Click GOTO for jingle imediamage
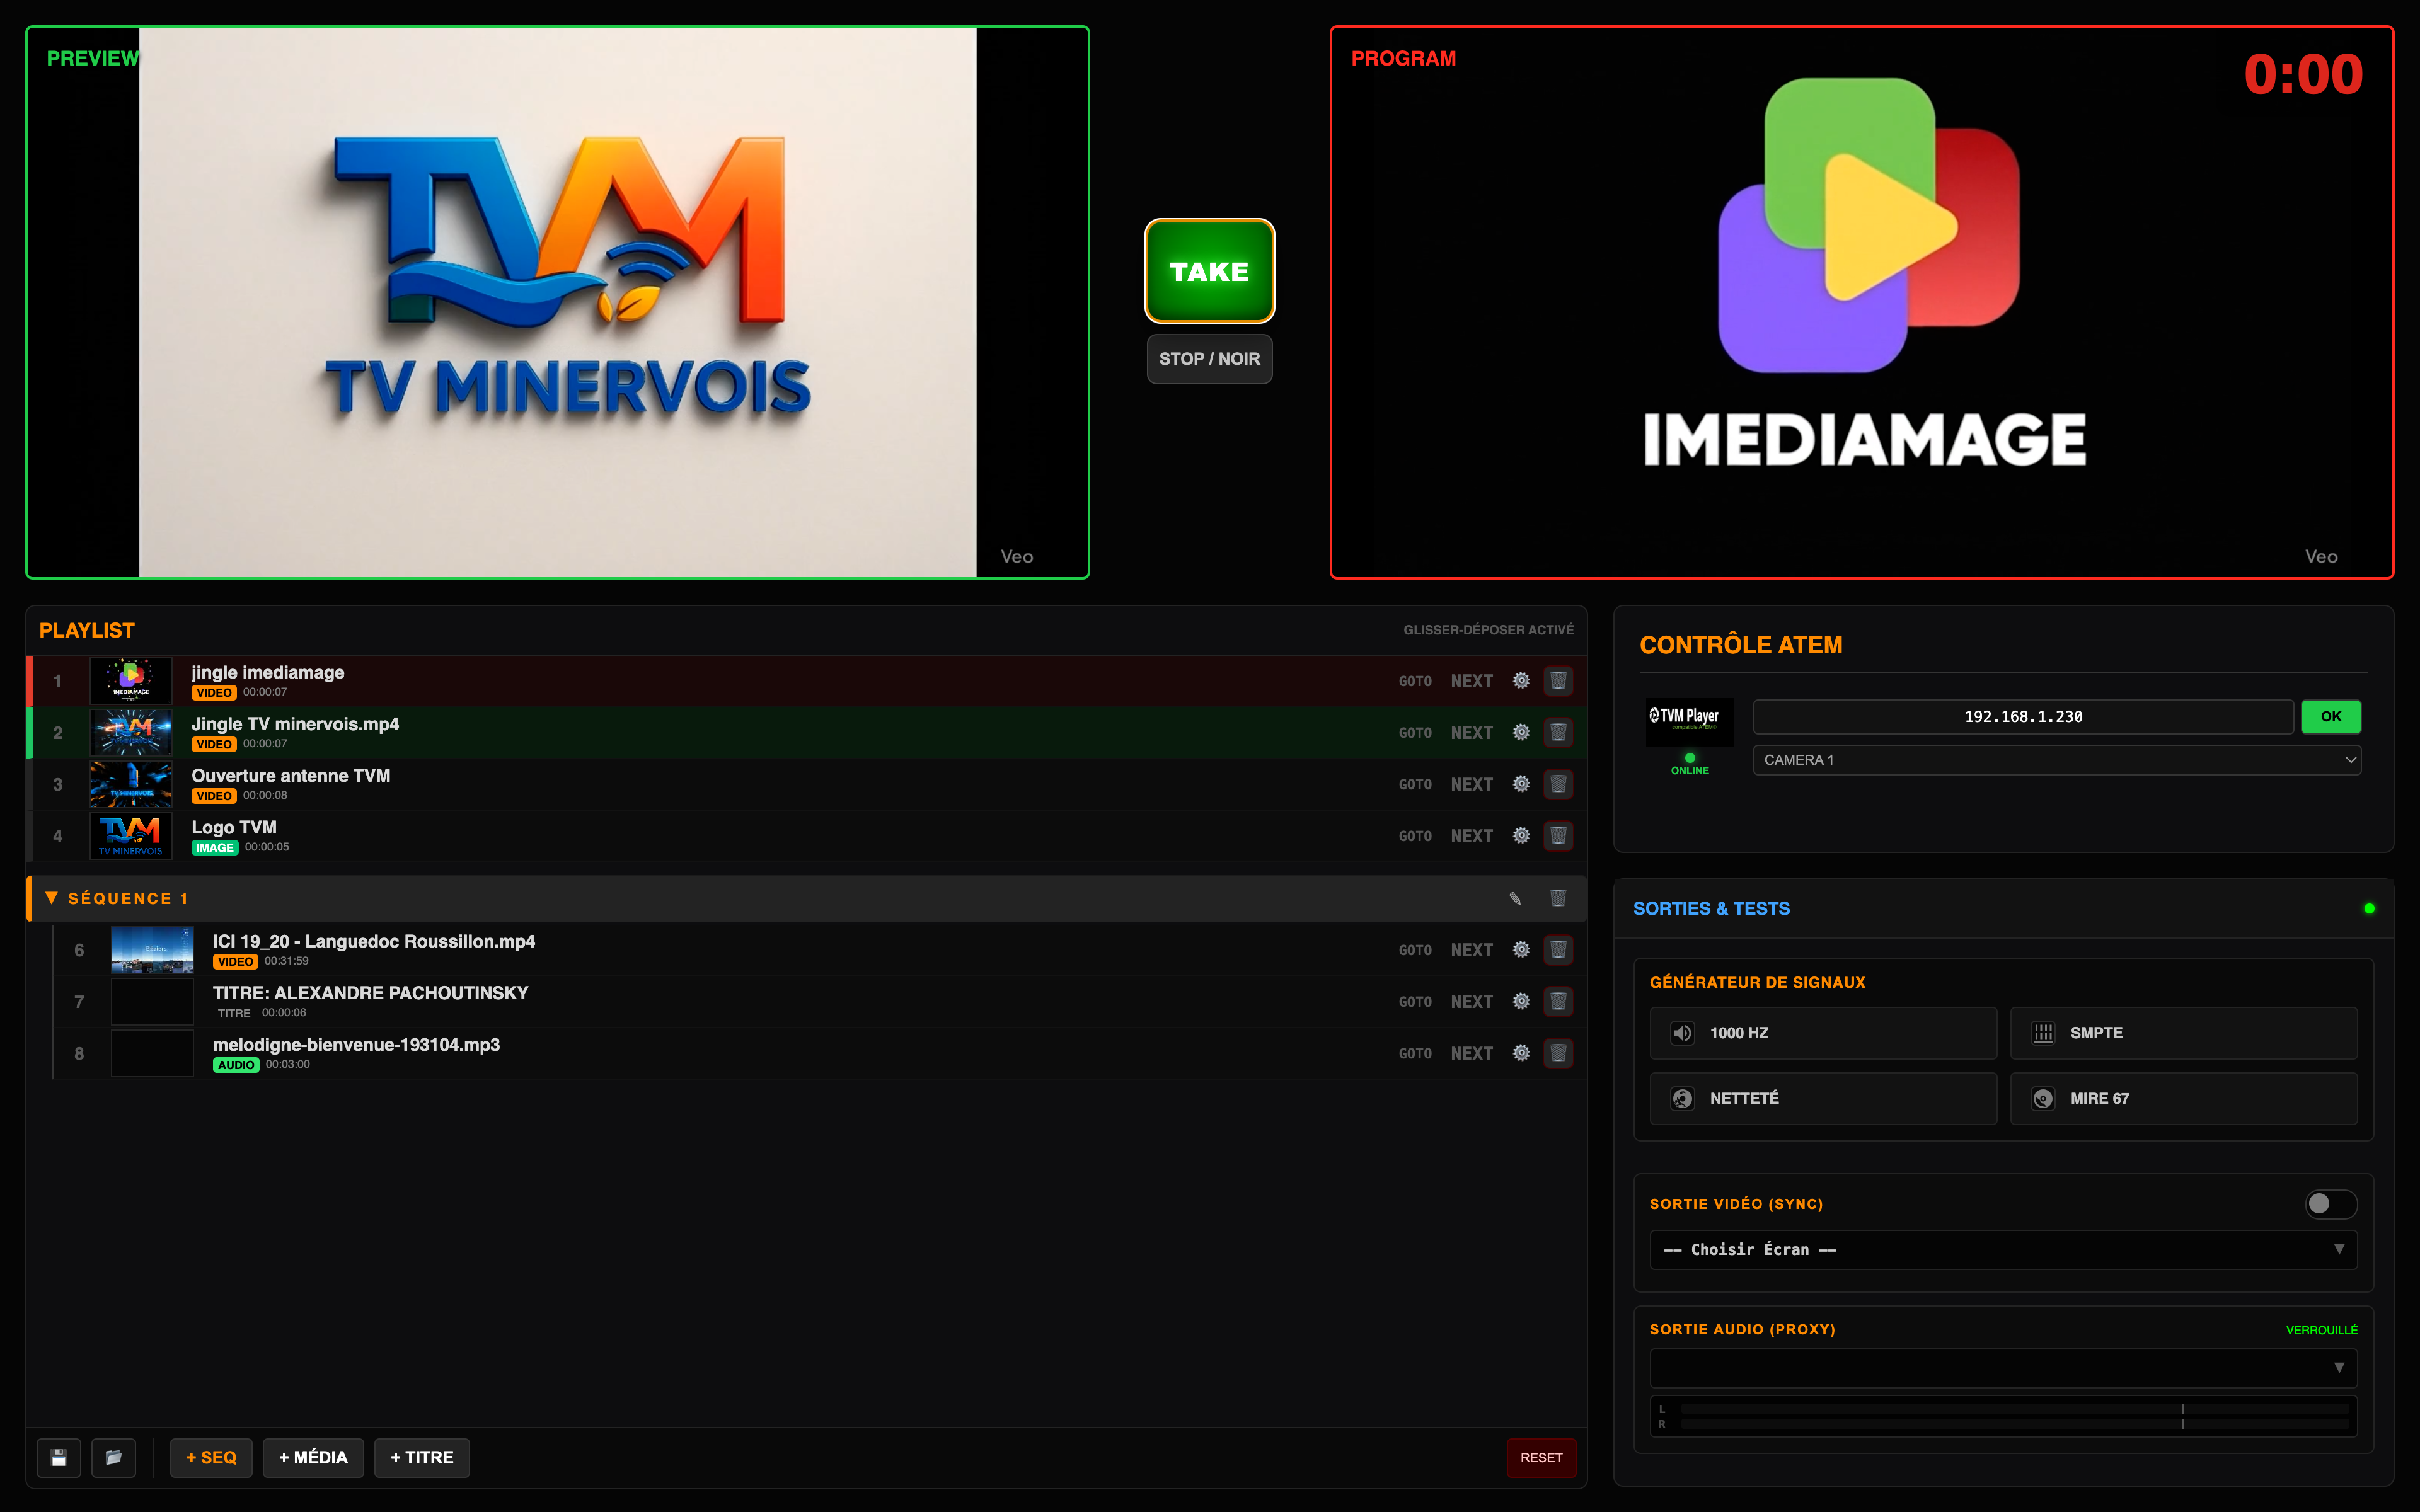The width and height of the screenshot is (2420, 1512). click(x=1415, y=682)
